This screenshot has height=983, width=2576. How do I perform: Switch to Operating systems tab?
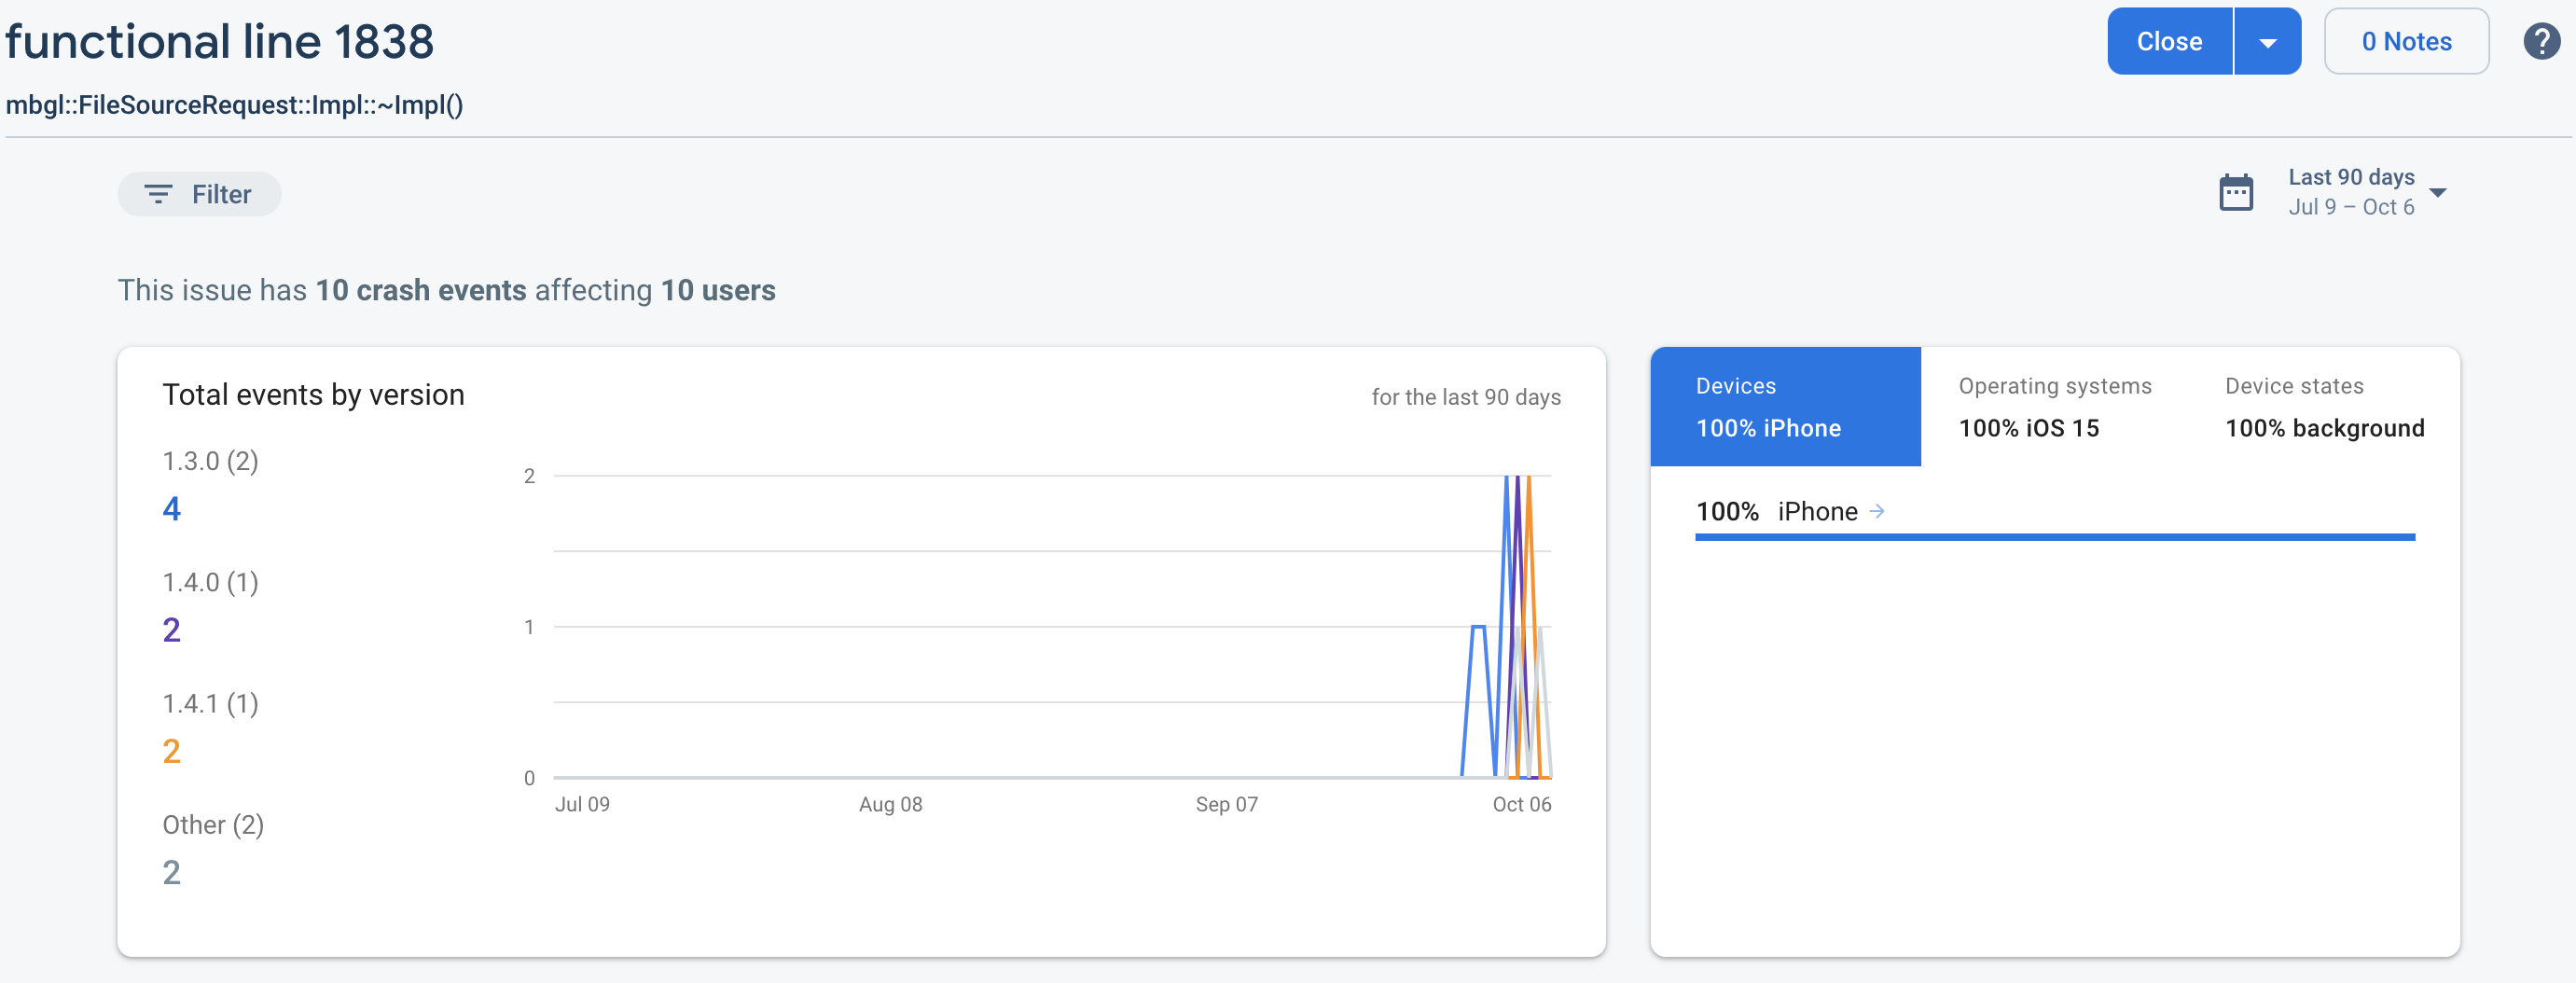[x=2054, y=406]
